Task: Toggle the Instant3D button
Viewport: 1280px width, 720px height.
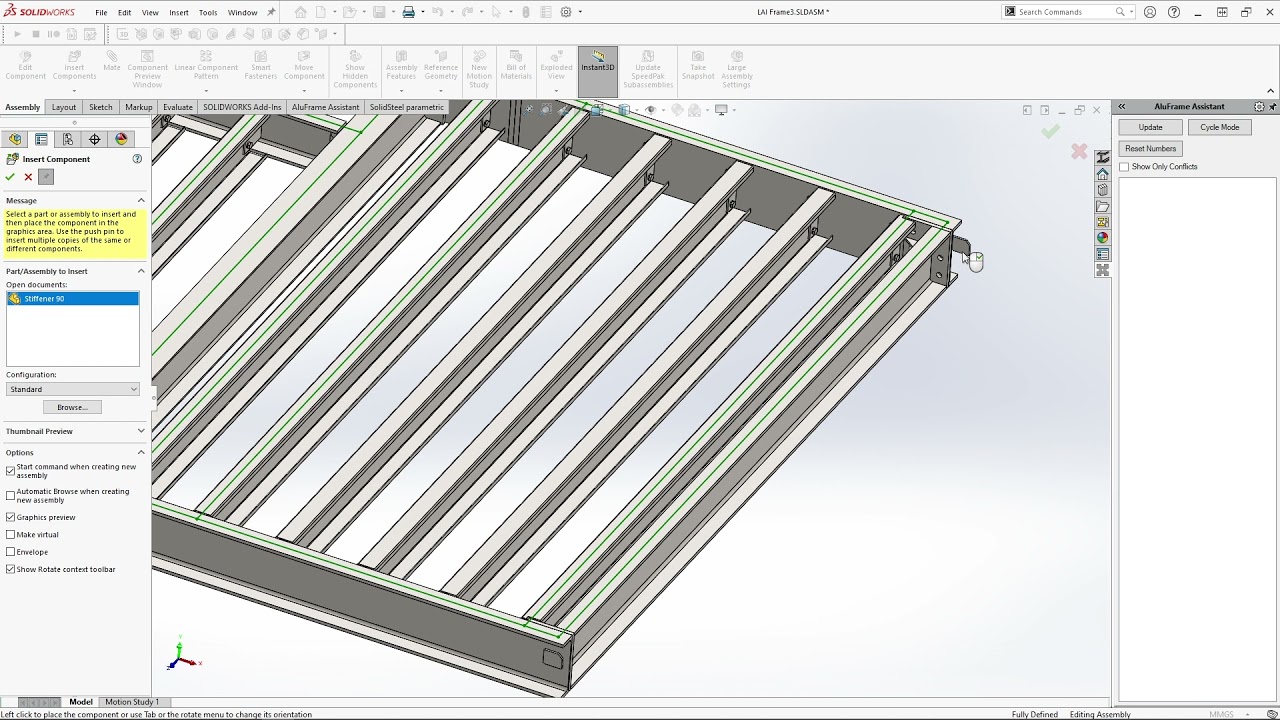Action: tap(598, 70)
